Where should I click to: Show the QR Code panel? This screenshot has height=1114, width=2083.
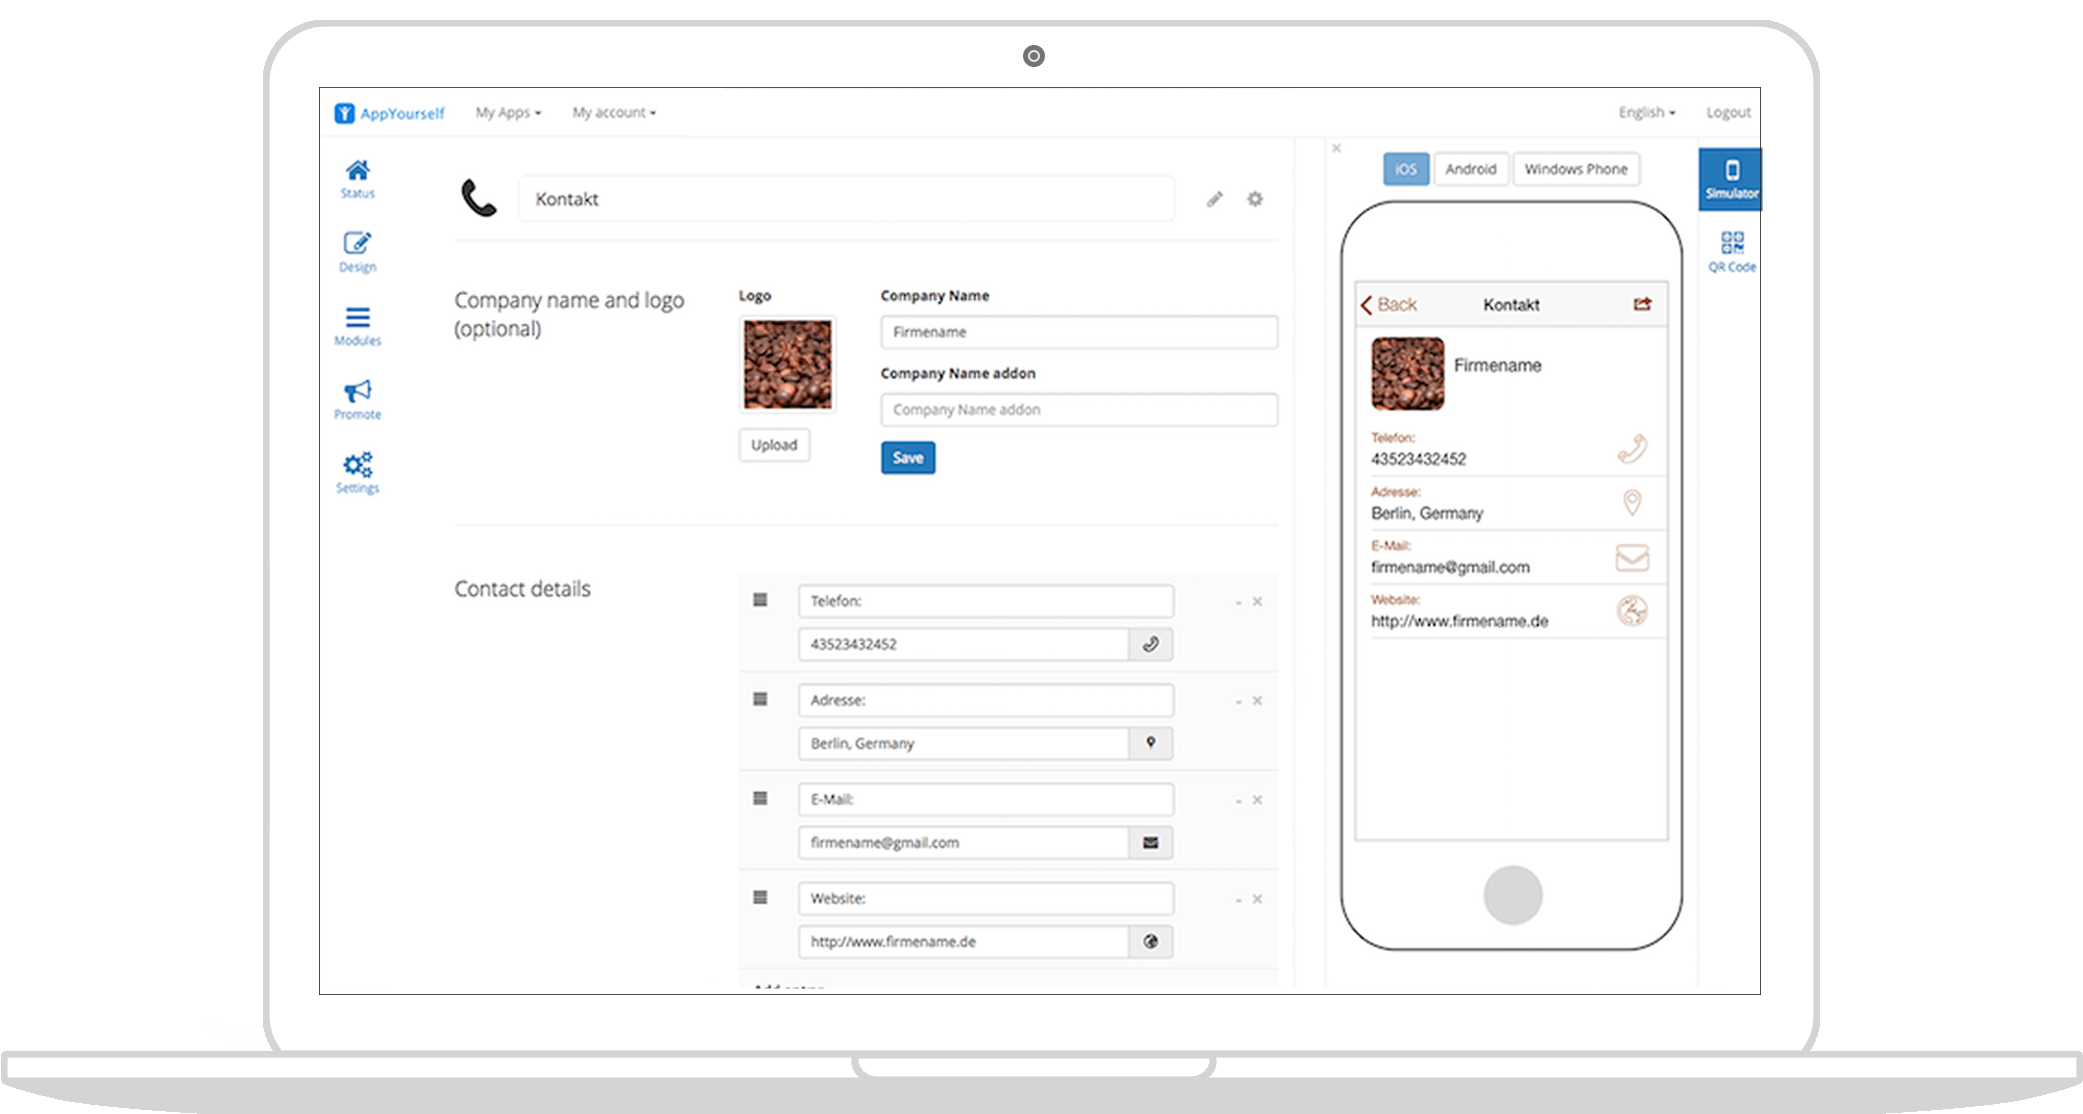(1729, 248)
